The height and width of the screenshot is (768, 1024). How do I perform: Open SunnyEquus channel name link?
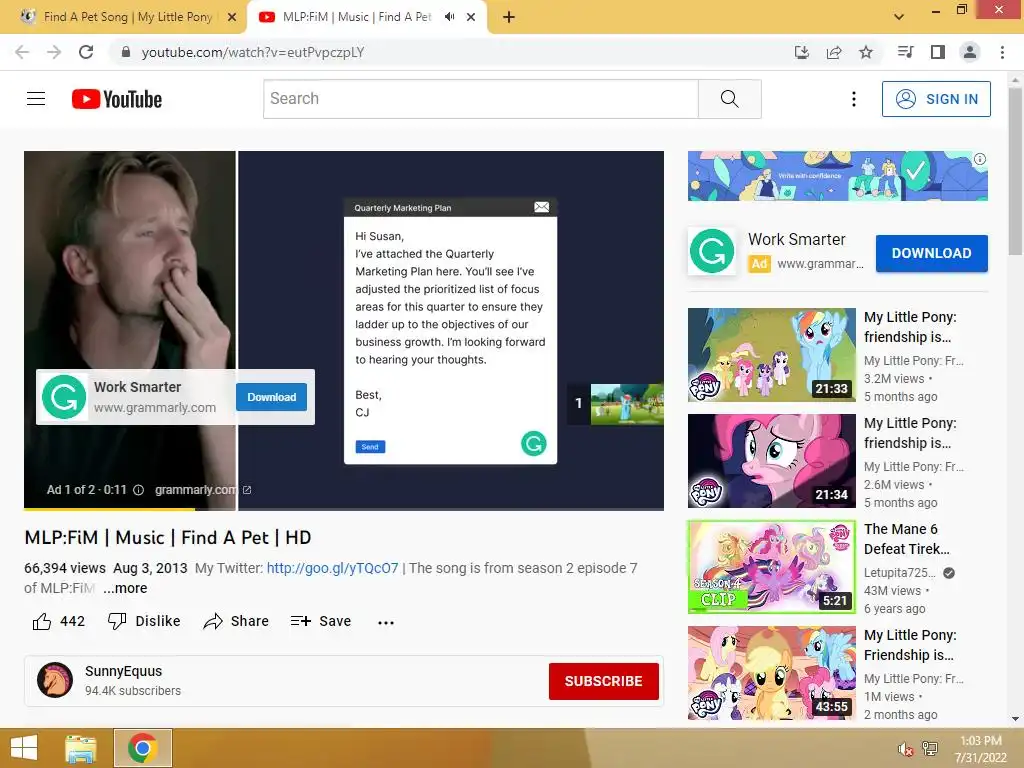click(x=123, y=671)
